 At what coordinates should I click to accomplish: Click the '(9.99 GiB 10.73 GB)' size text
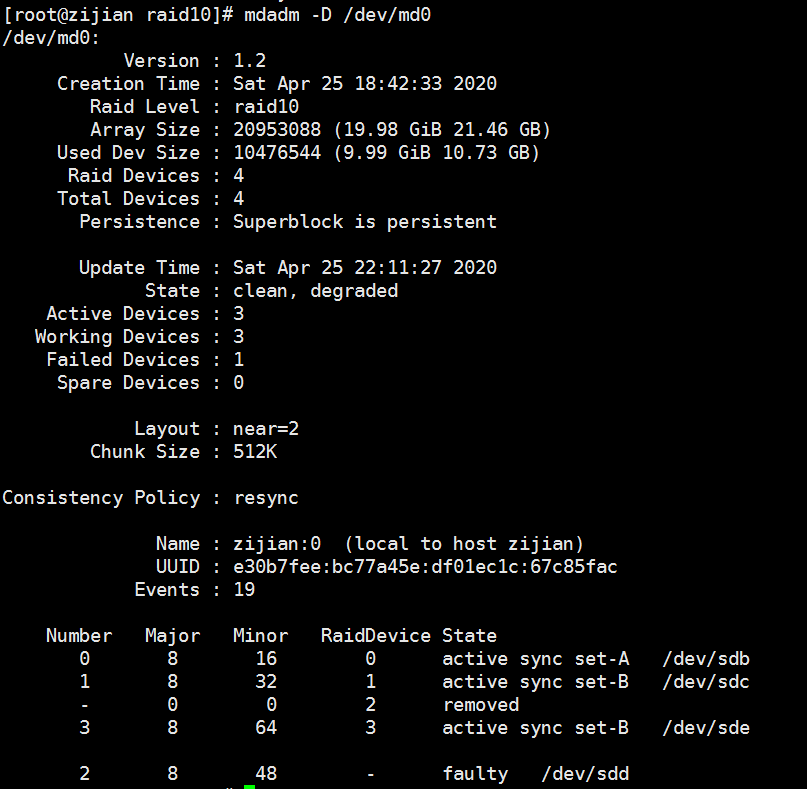coord(436,152)
